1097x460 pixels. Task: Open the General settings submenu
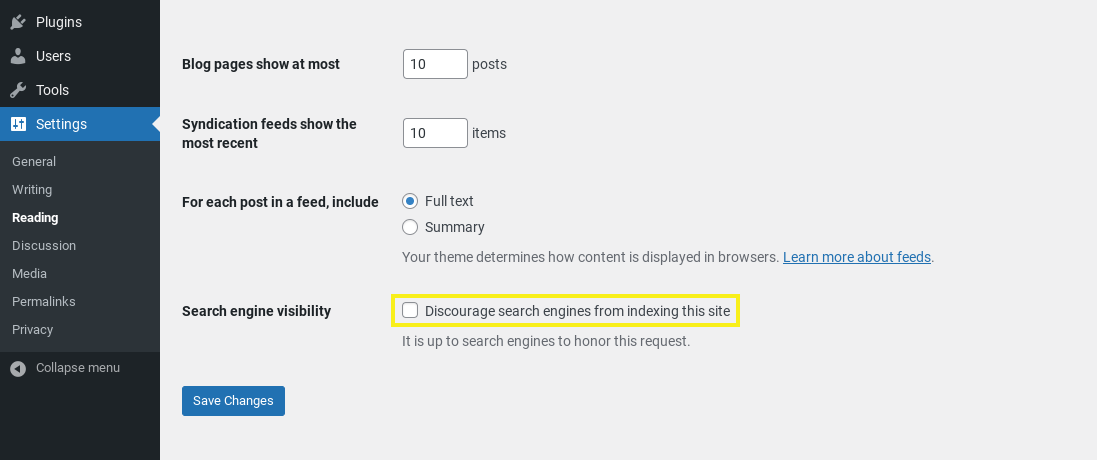34,162
